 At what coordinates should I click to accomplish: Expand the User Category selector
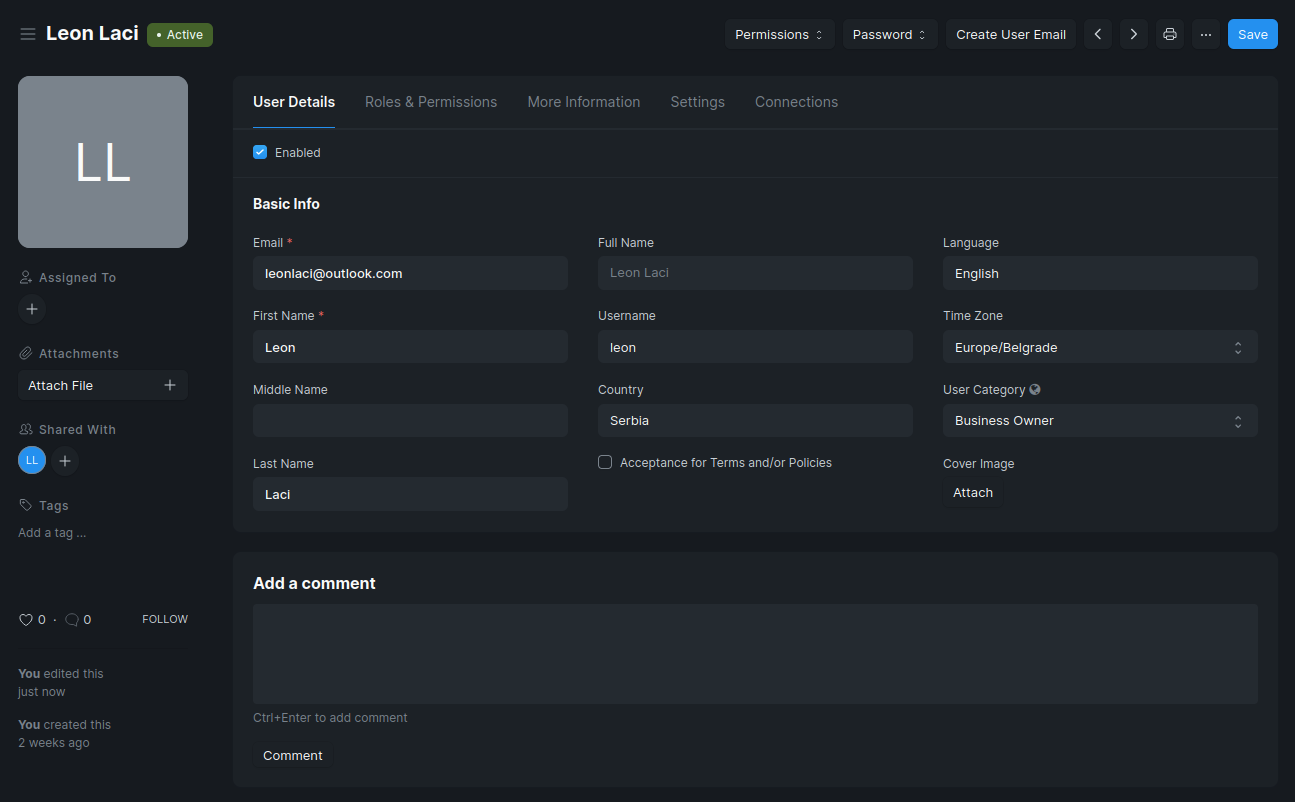click(x=1099, y=421)
